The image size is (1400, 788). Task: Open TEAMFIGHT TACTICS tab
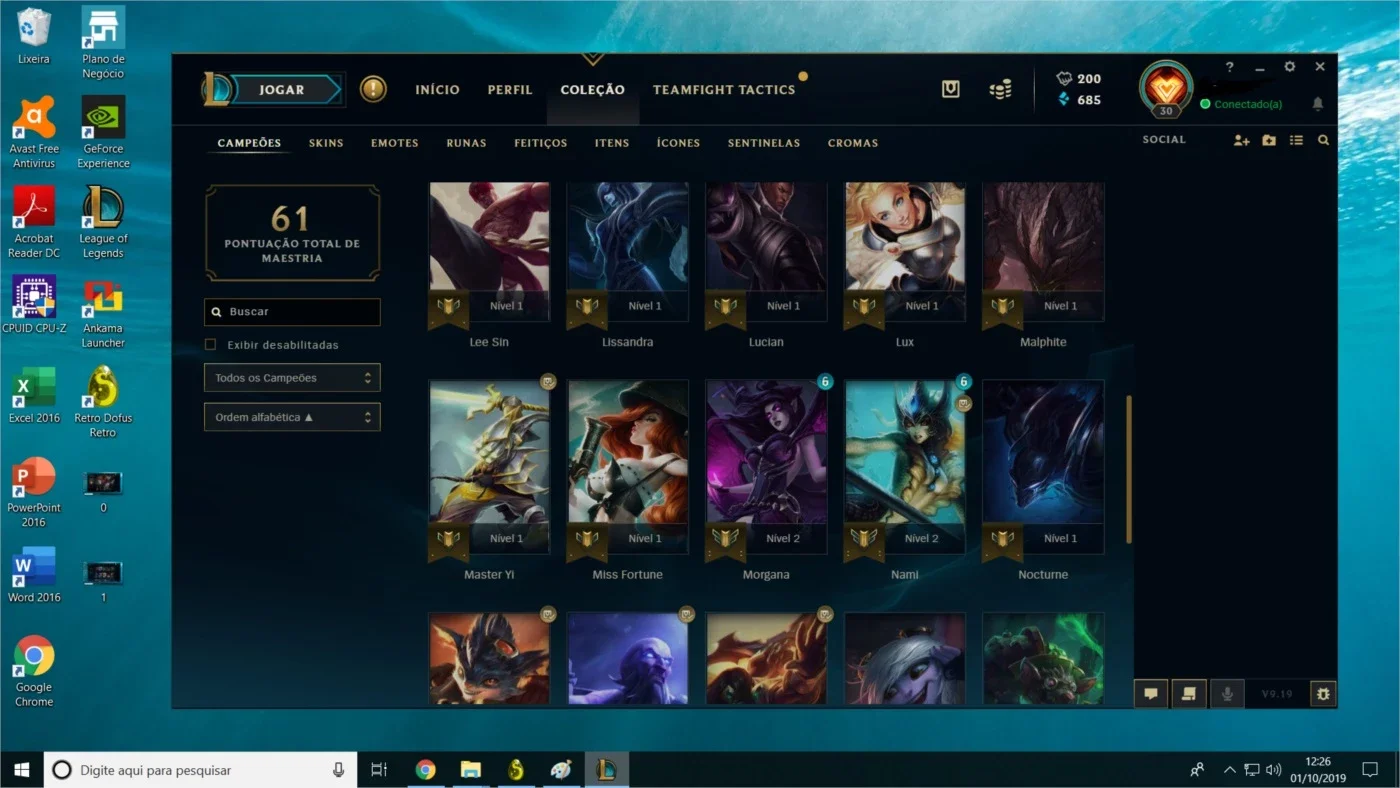724,89
